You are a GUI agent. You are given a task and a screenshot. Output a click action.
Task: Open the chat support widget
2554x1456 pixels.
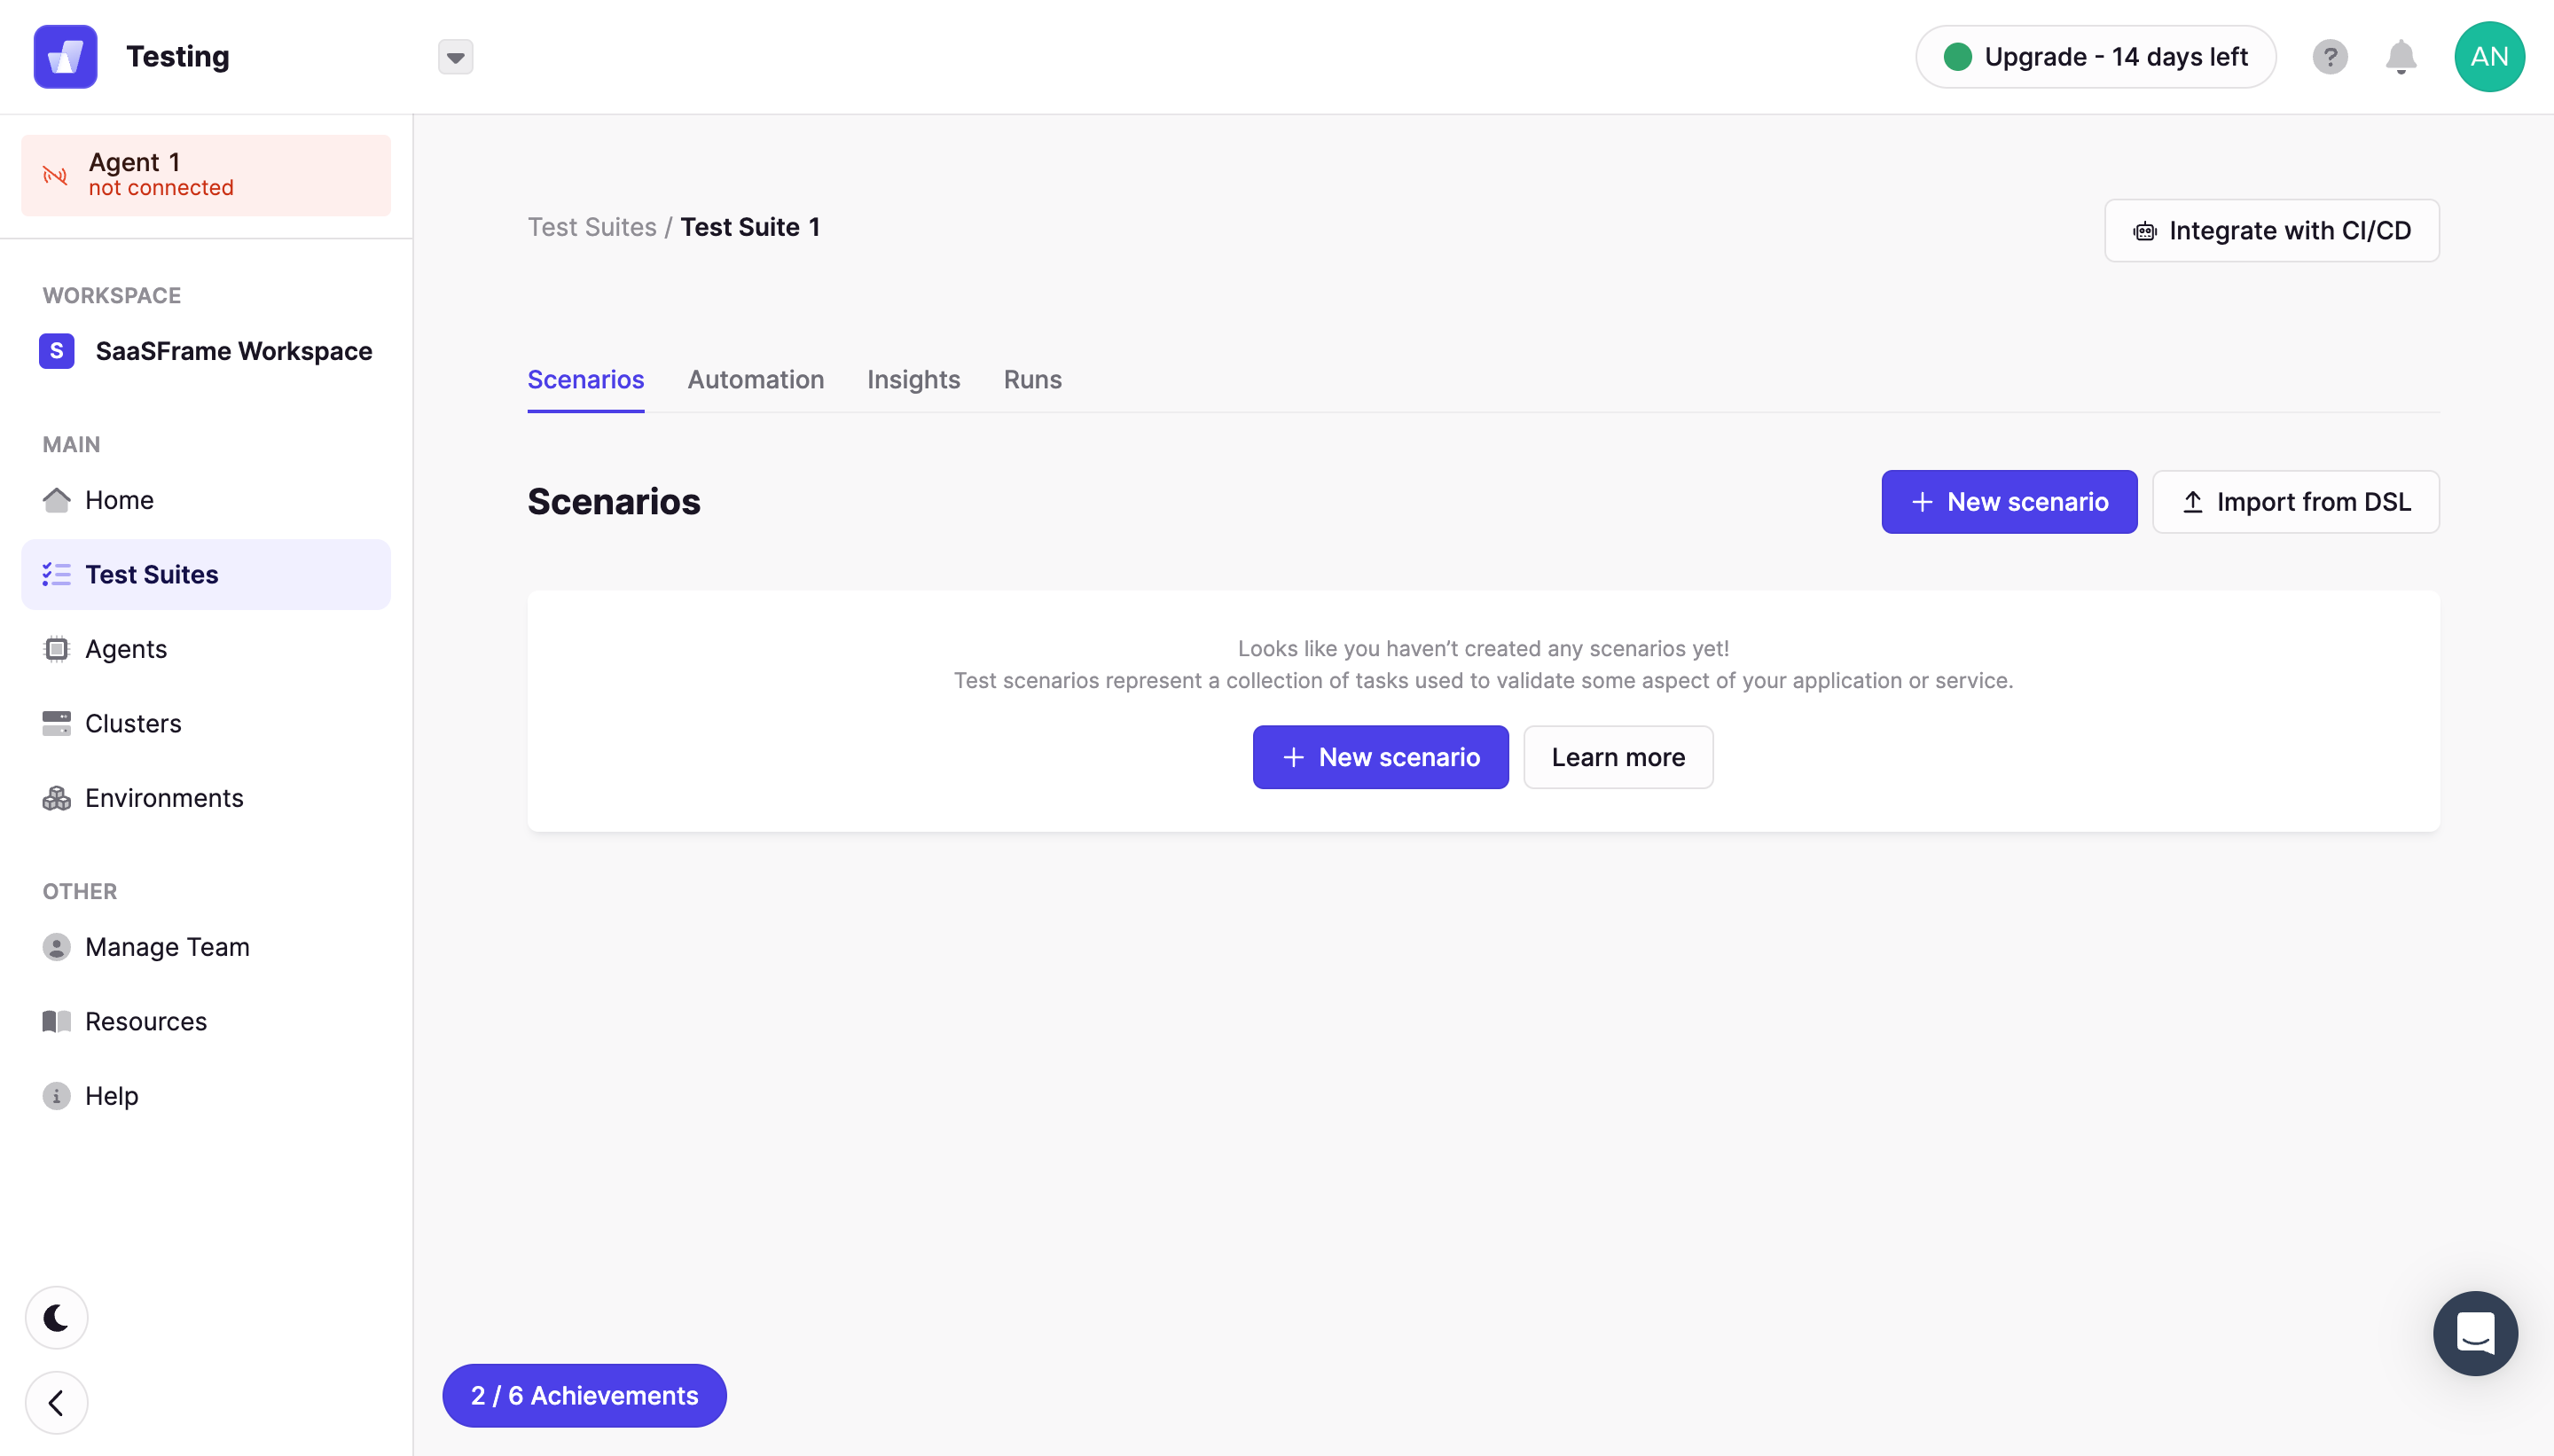coord(2475,1334)
